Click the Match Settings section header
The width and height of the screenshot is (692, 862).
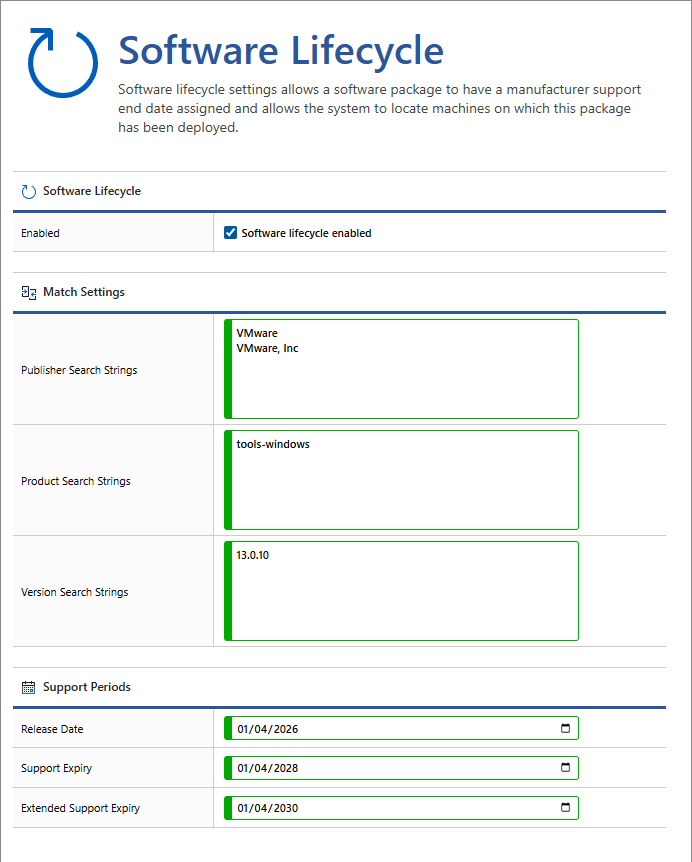coord(84,293)
